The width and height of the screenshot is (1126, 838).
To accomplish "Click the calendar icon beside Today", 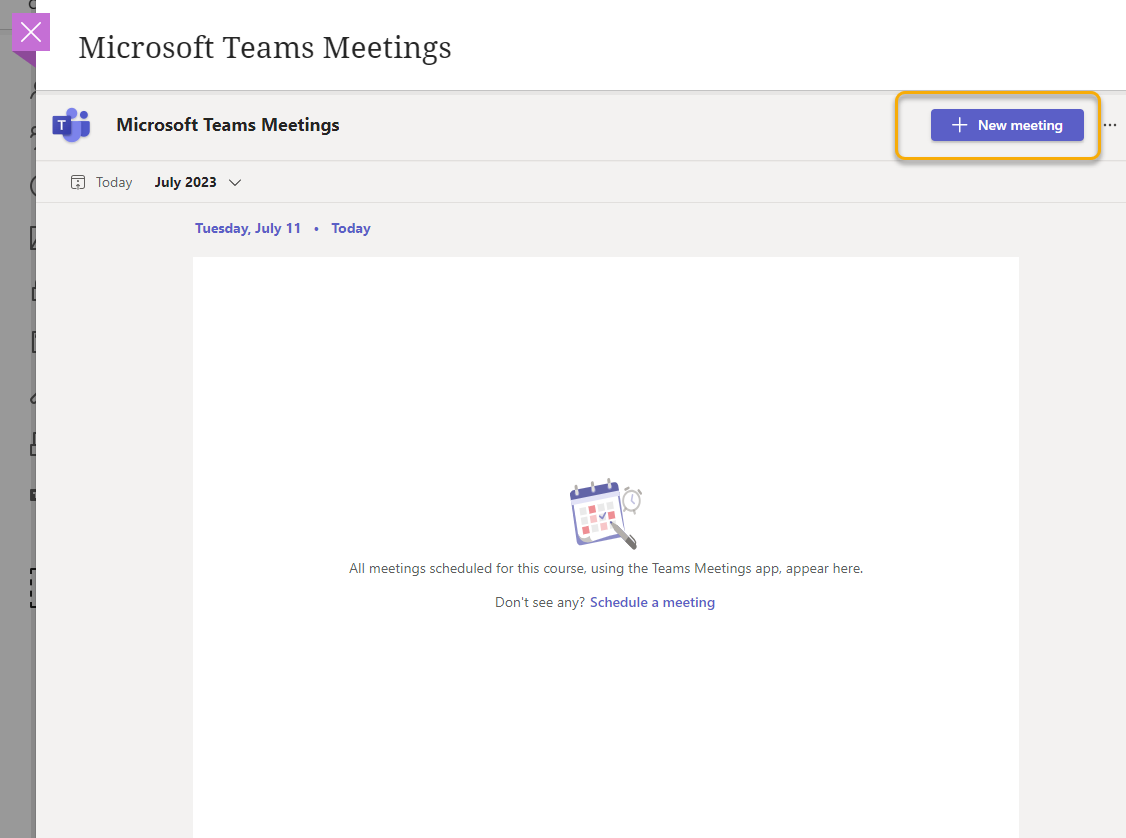I will (x=78, y=182).
